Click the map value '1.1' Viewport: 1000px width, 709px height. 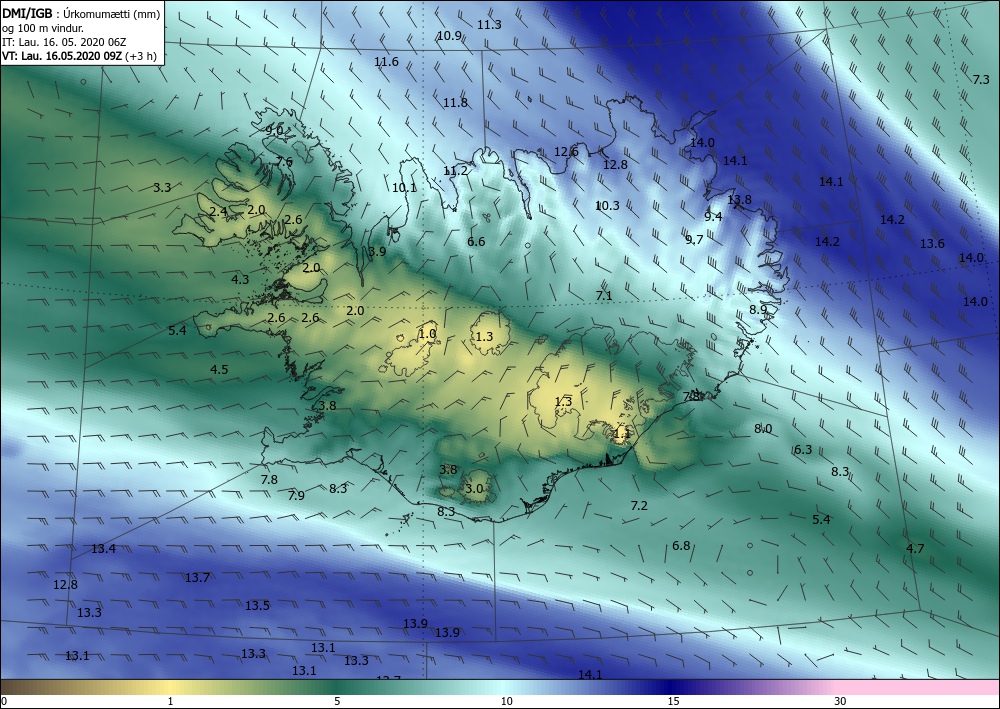click(622, 434)
